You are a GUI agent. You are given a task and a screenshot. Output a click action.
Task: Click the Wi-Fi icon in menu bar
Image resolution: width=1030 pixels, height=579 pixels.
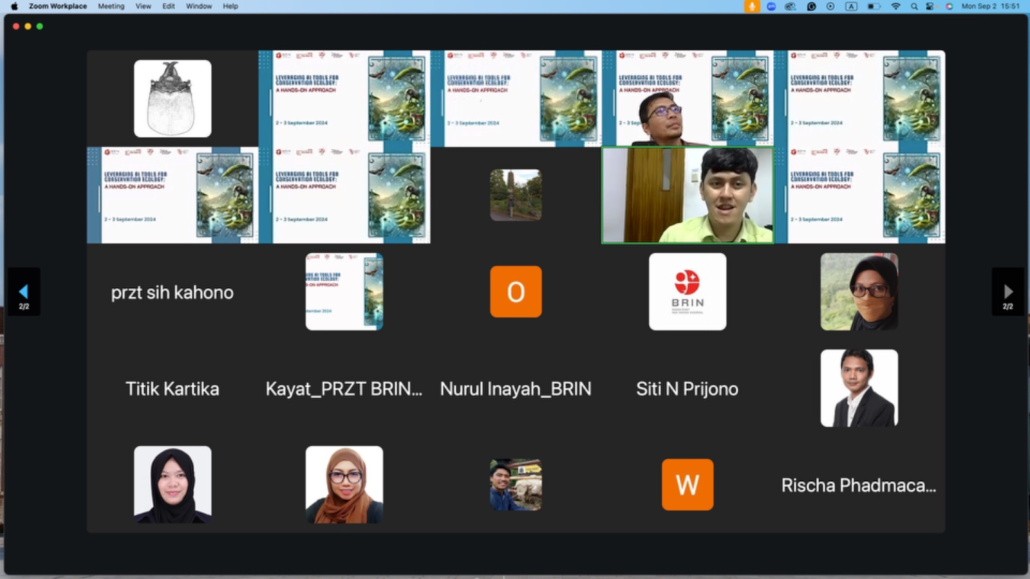point(895,6)
